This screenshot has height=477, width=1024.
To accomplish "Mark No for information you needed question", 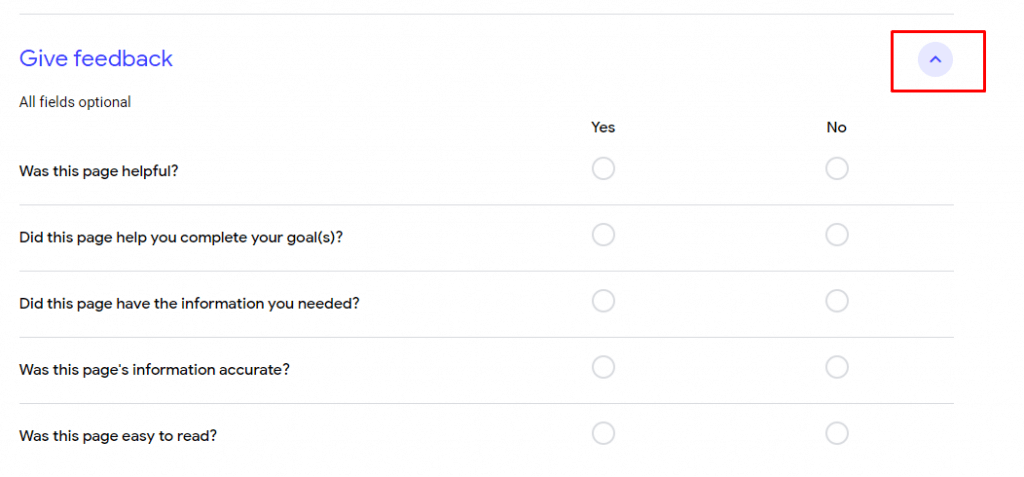I will pyautogui.click(x=837, y=301).
